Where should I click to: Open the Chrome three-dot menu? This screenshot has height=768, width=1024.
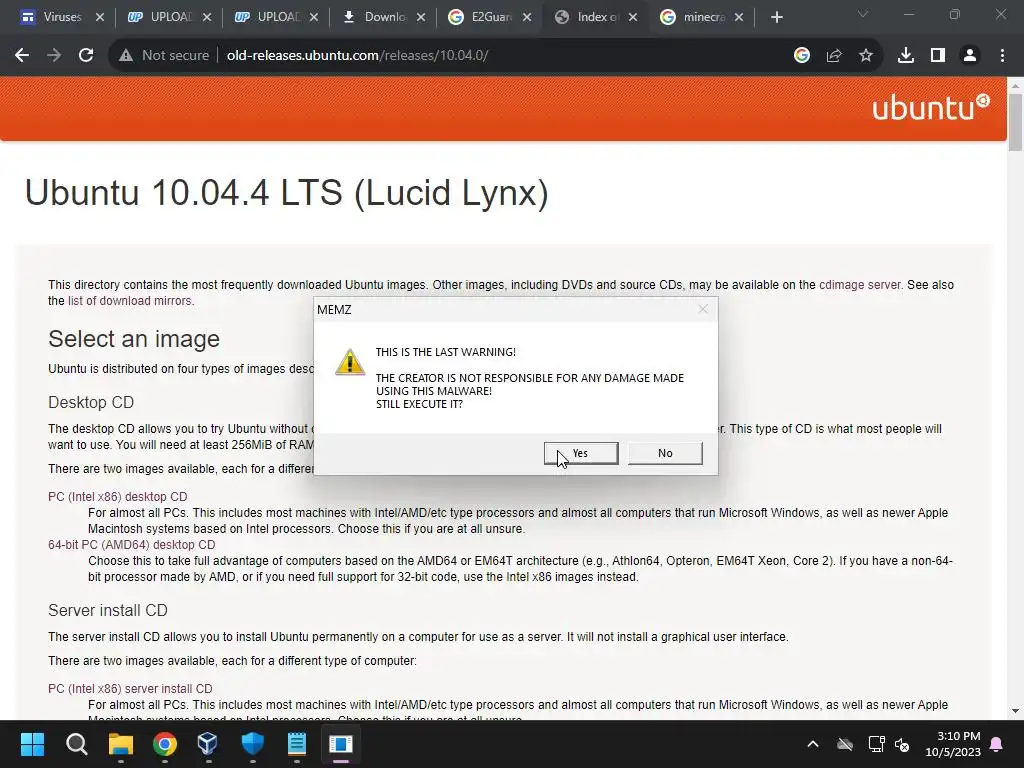tap(1002, 56)
